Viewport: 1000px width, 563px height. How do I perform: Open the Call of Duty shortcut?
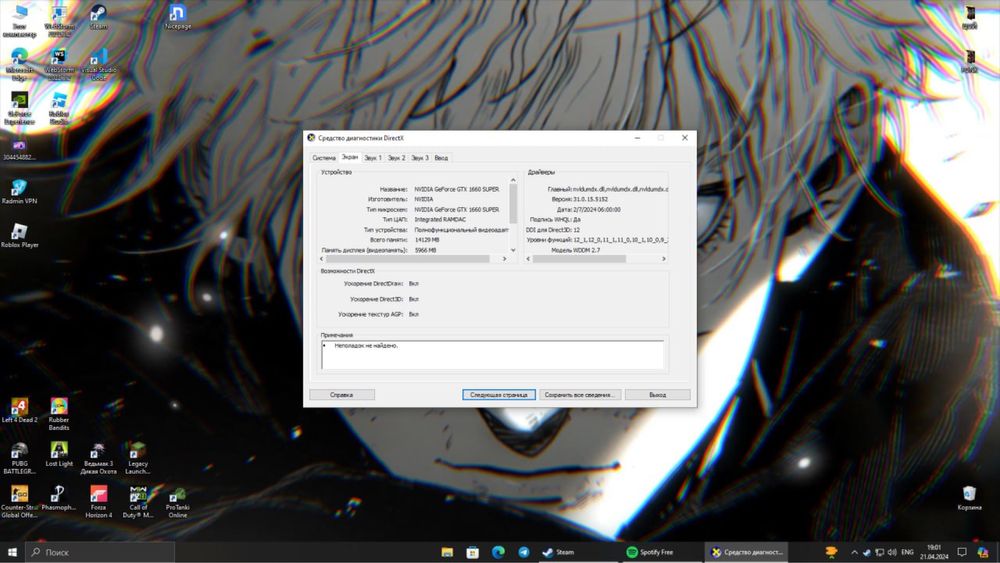pos(138,502)
